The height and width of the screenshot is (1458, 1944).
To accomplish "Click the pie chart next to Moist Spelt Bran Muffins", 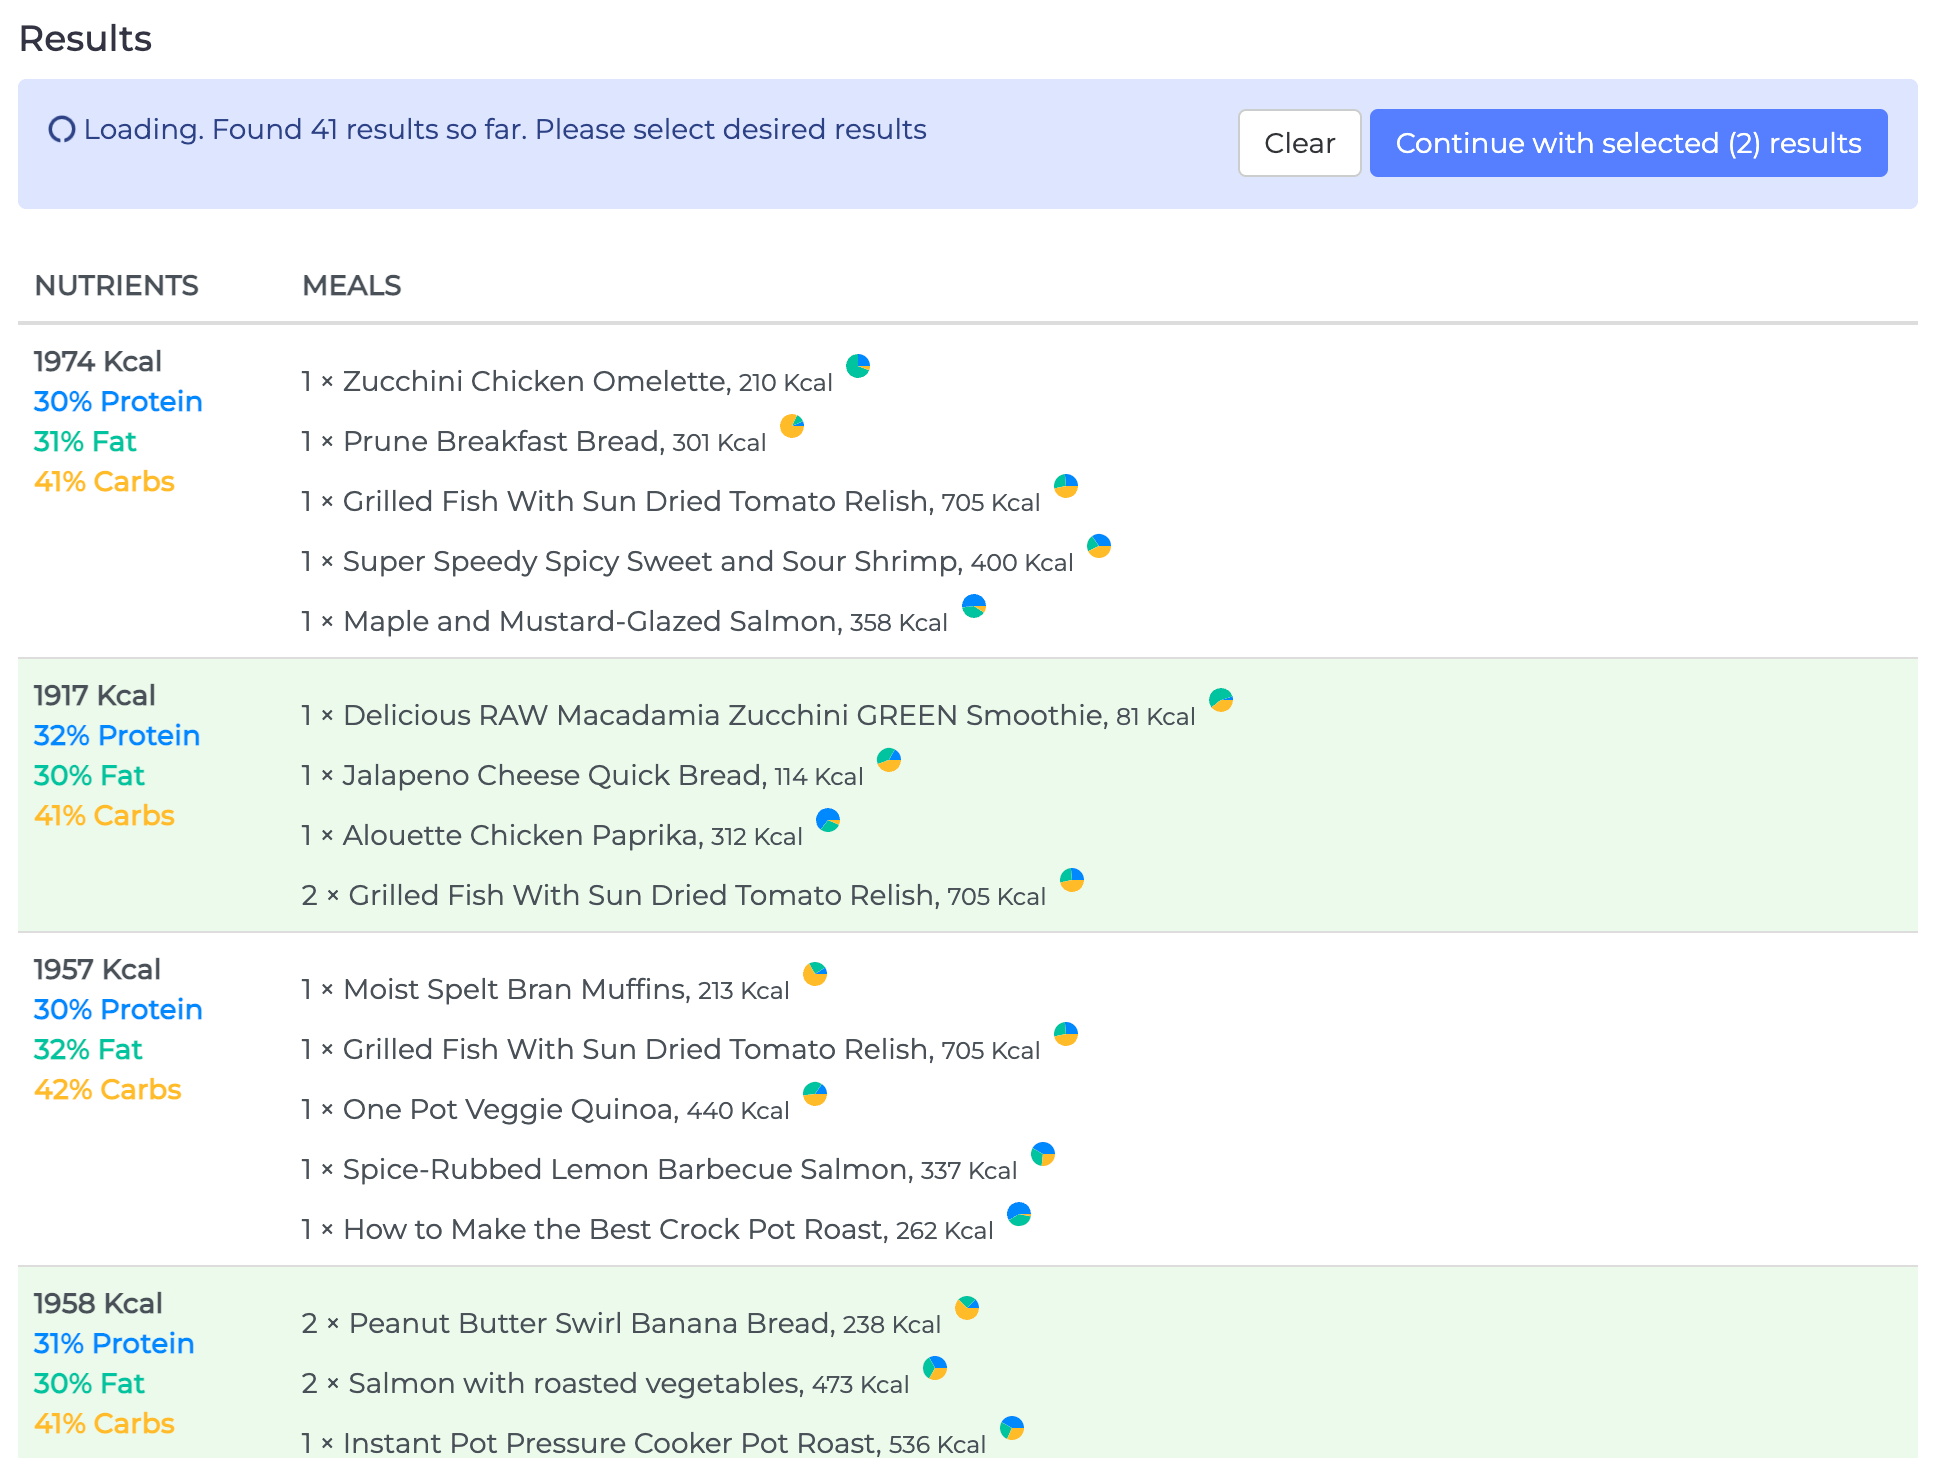I will click(x=815, y=973).
